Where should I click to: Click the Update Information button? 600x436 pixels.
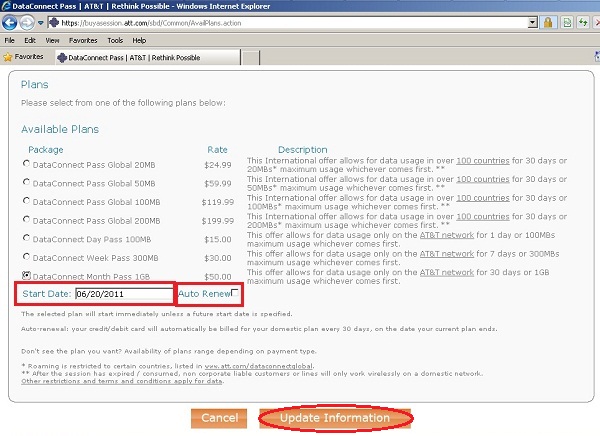coord(335,418)
